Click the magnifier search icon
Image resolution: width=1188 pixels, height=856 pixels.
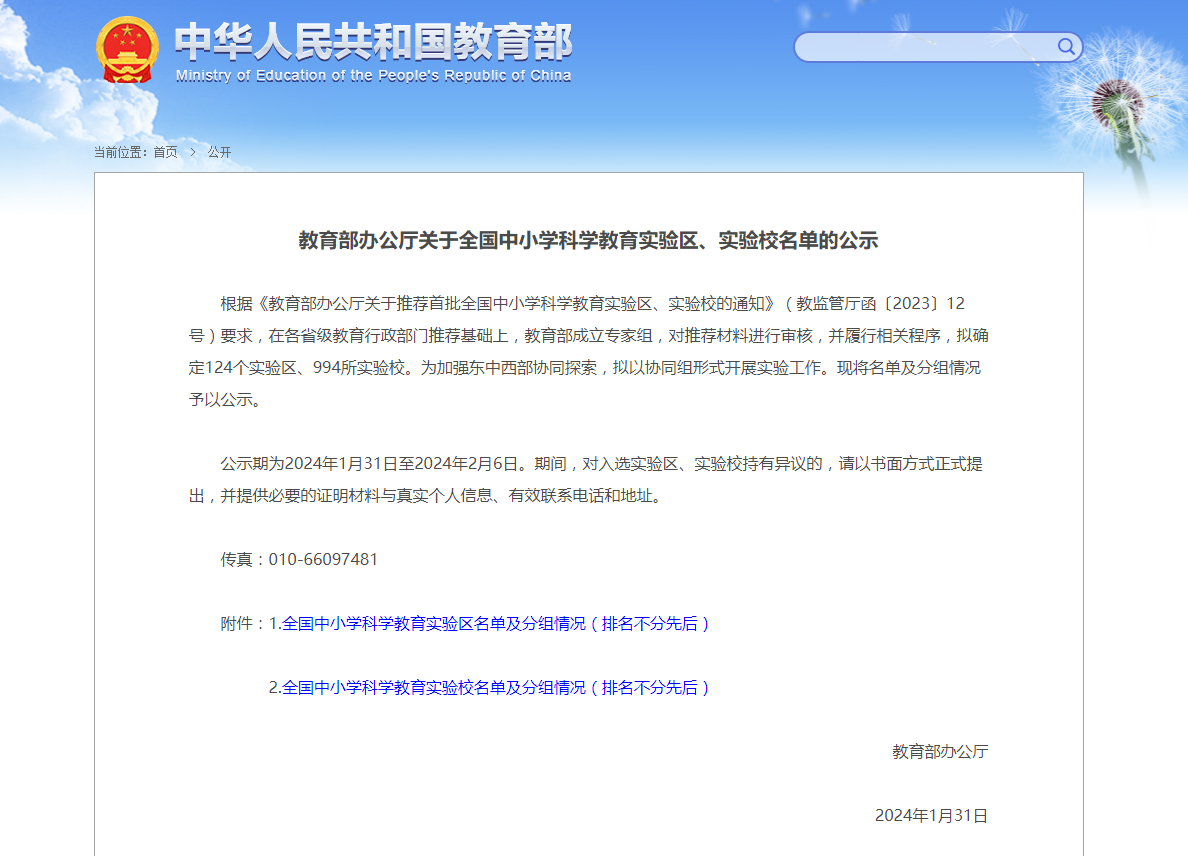click(x=1065, y=47)
